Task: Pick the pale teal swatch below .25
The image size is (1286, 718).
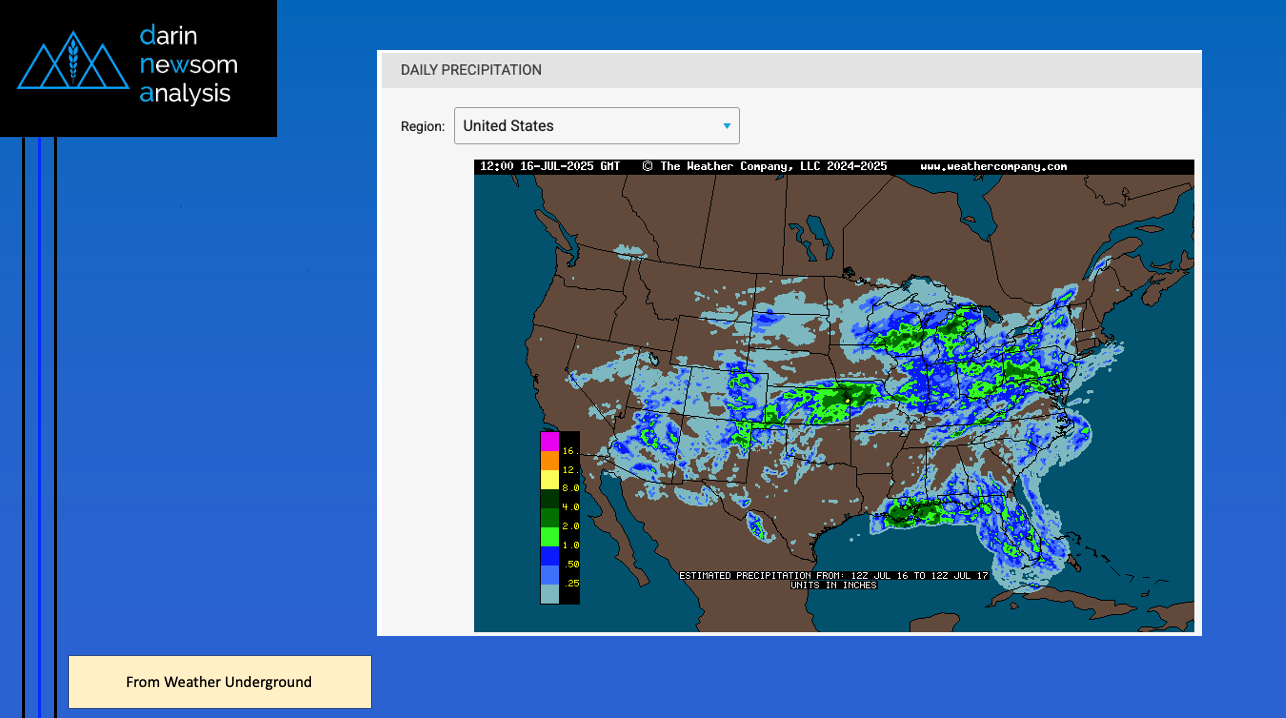Action: point(549,594)
